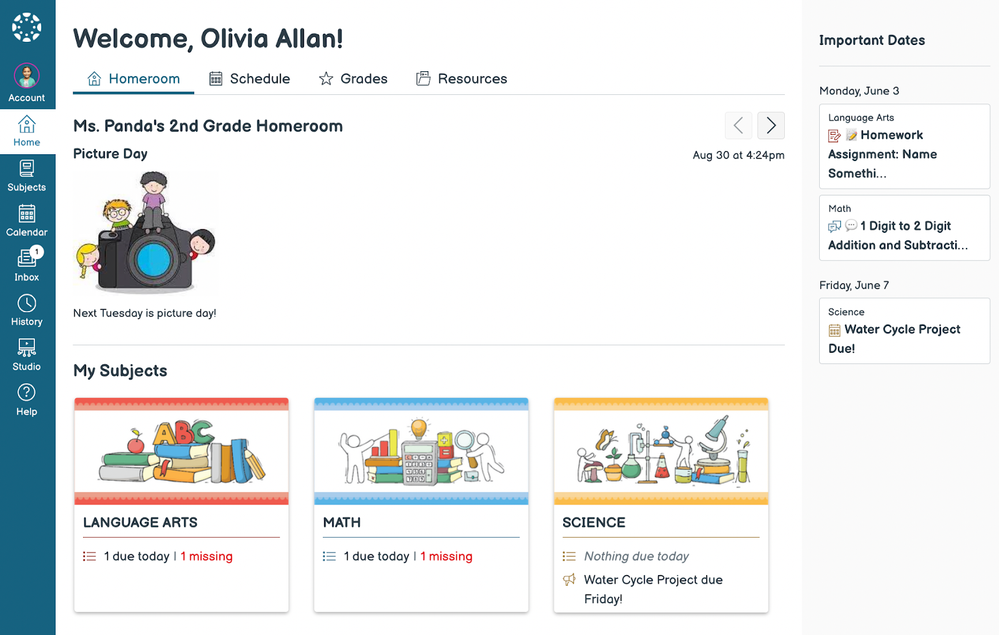Launch Studio from the sidebar

click(x=27, y=354)
